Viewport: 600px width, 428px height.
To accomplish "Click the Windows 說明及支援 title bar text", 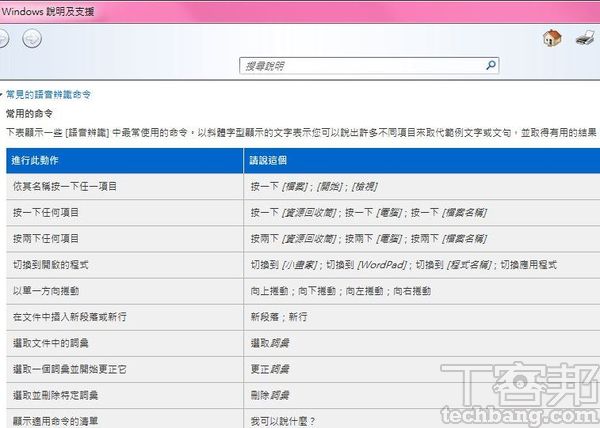I will pos(48,11).
